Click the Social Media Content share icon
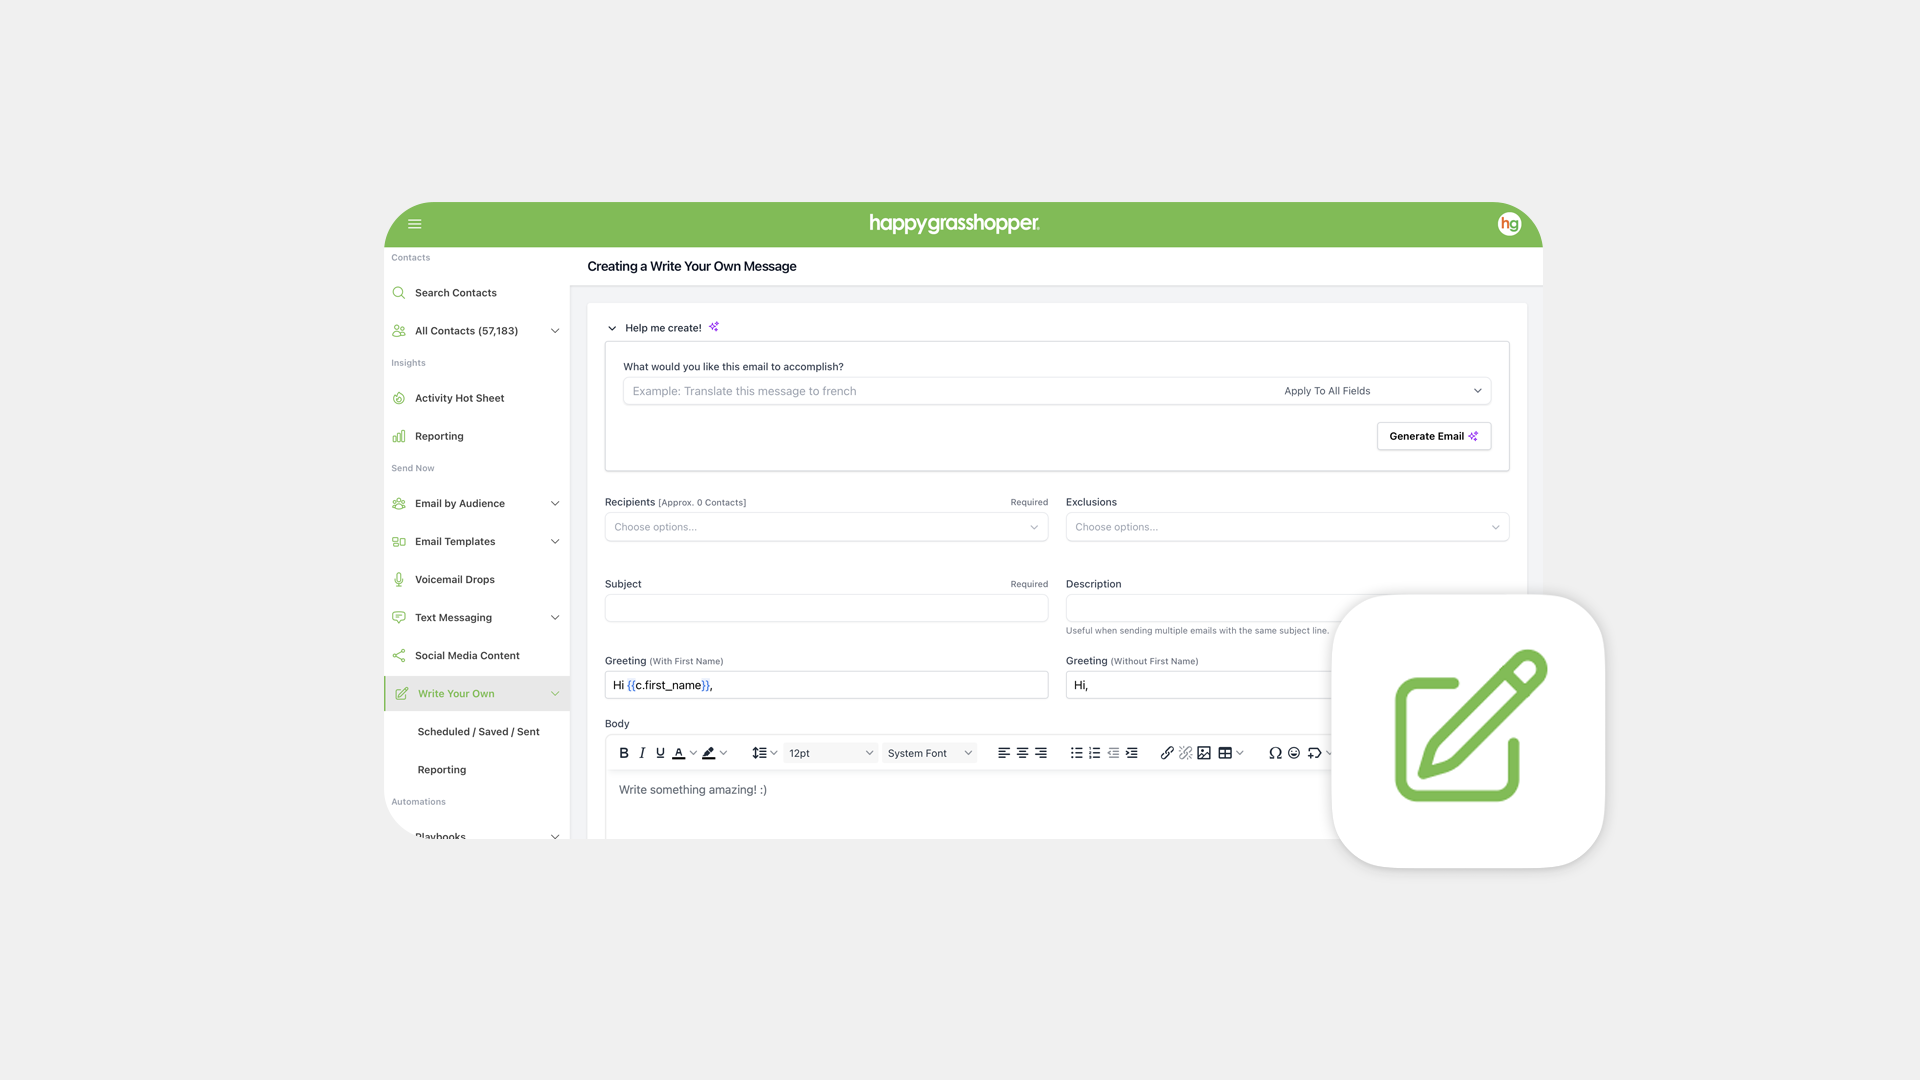This screenshot has width=1920, height=1080. (399, 655)
